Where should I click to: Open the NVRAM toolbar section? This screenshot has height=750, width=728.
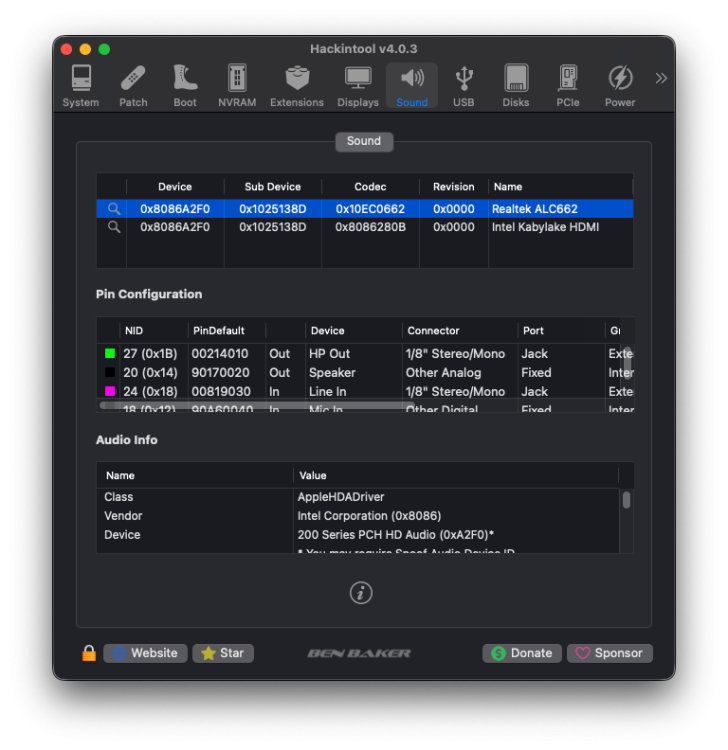tap(237, 86)
